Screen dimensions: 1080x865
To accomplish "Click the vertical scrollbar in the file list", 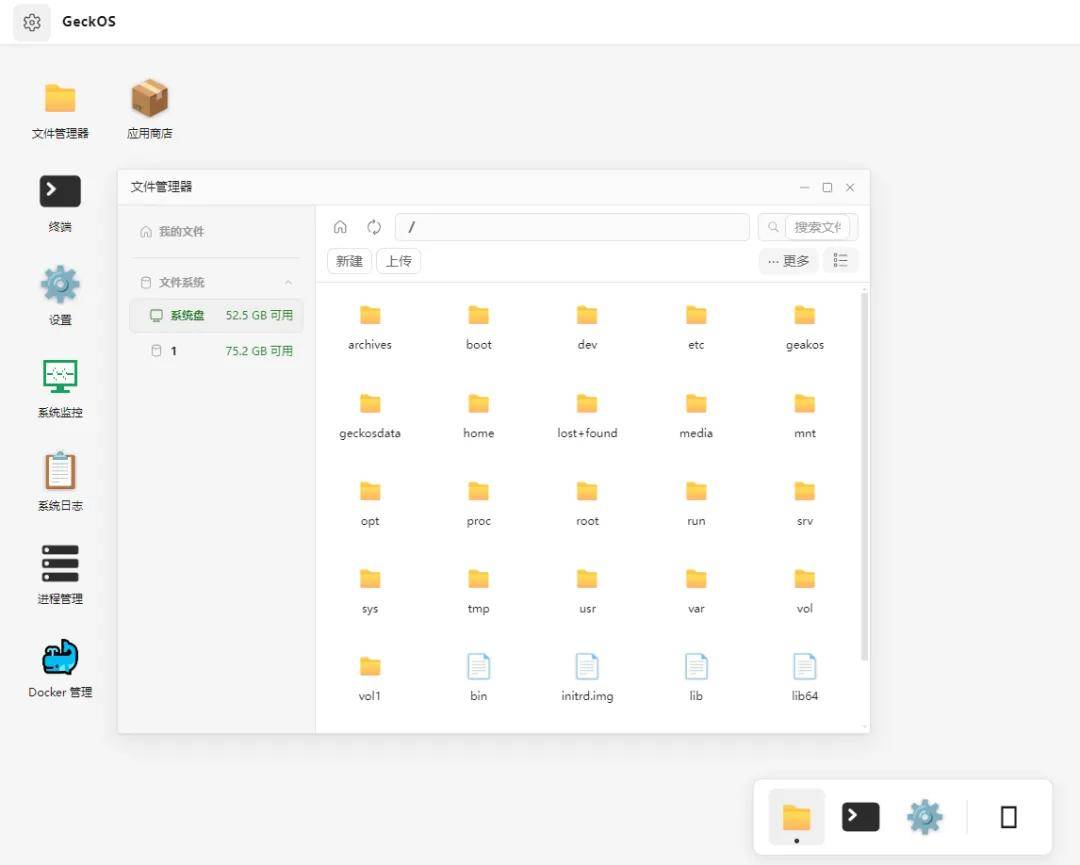I will pos(864,475).
